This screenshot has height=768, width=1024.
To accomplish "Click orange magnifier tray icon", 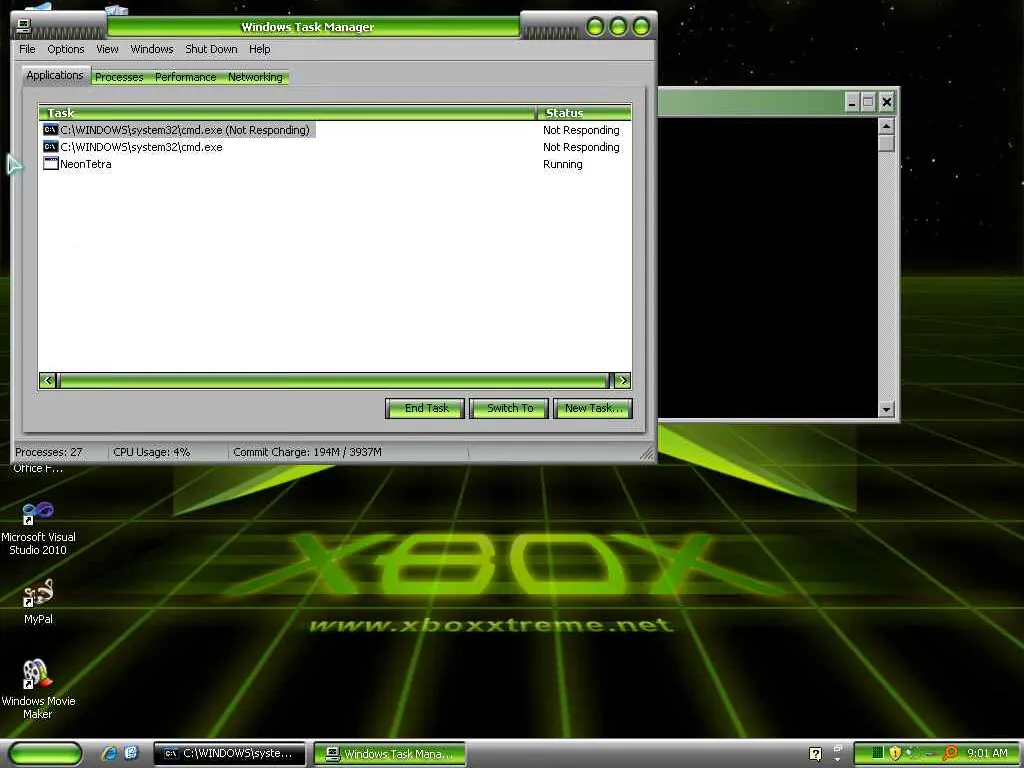I will pyautogui.click(x=951, y=753).
